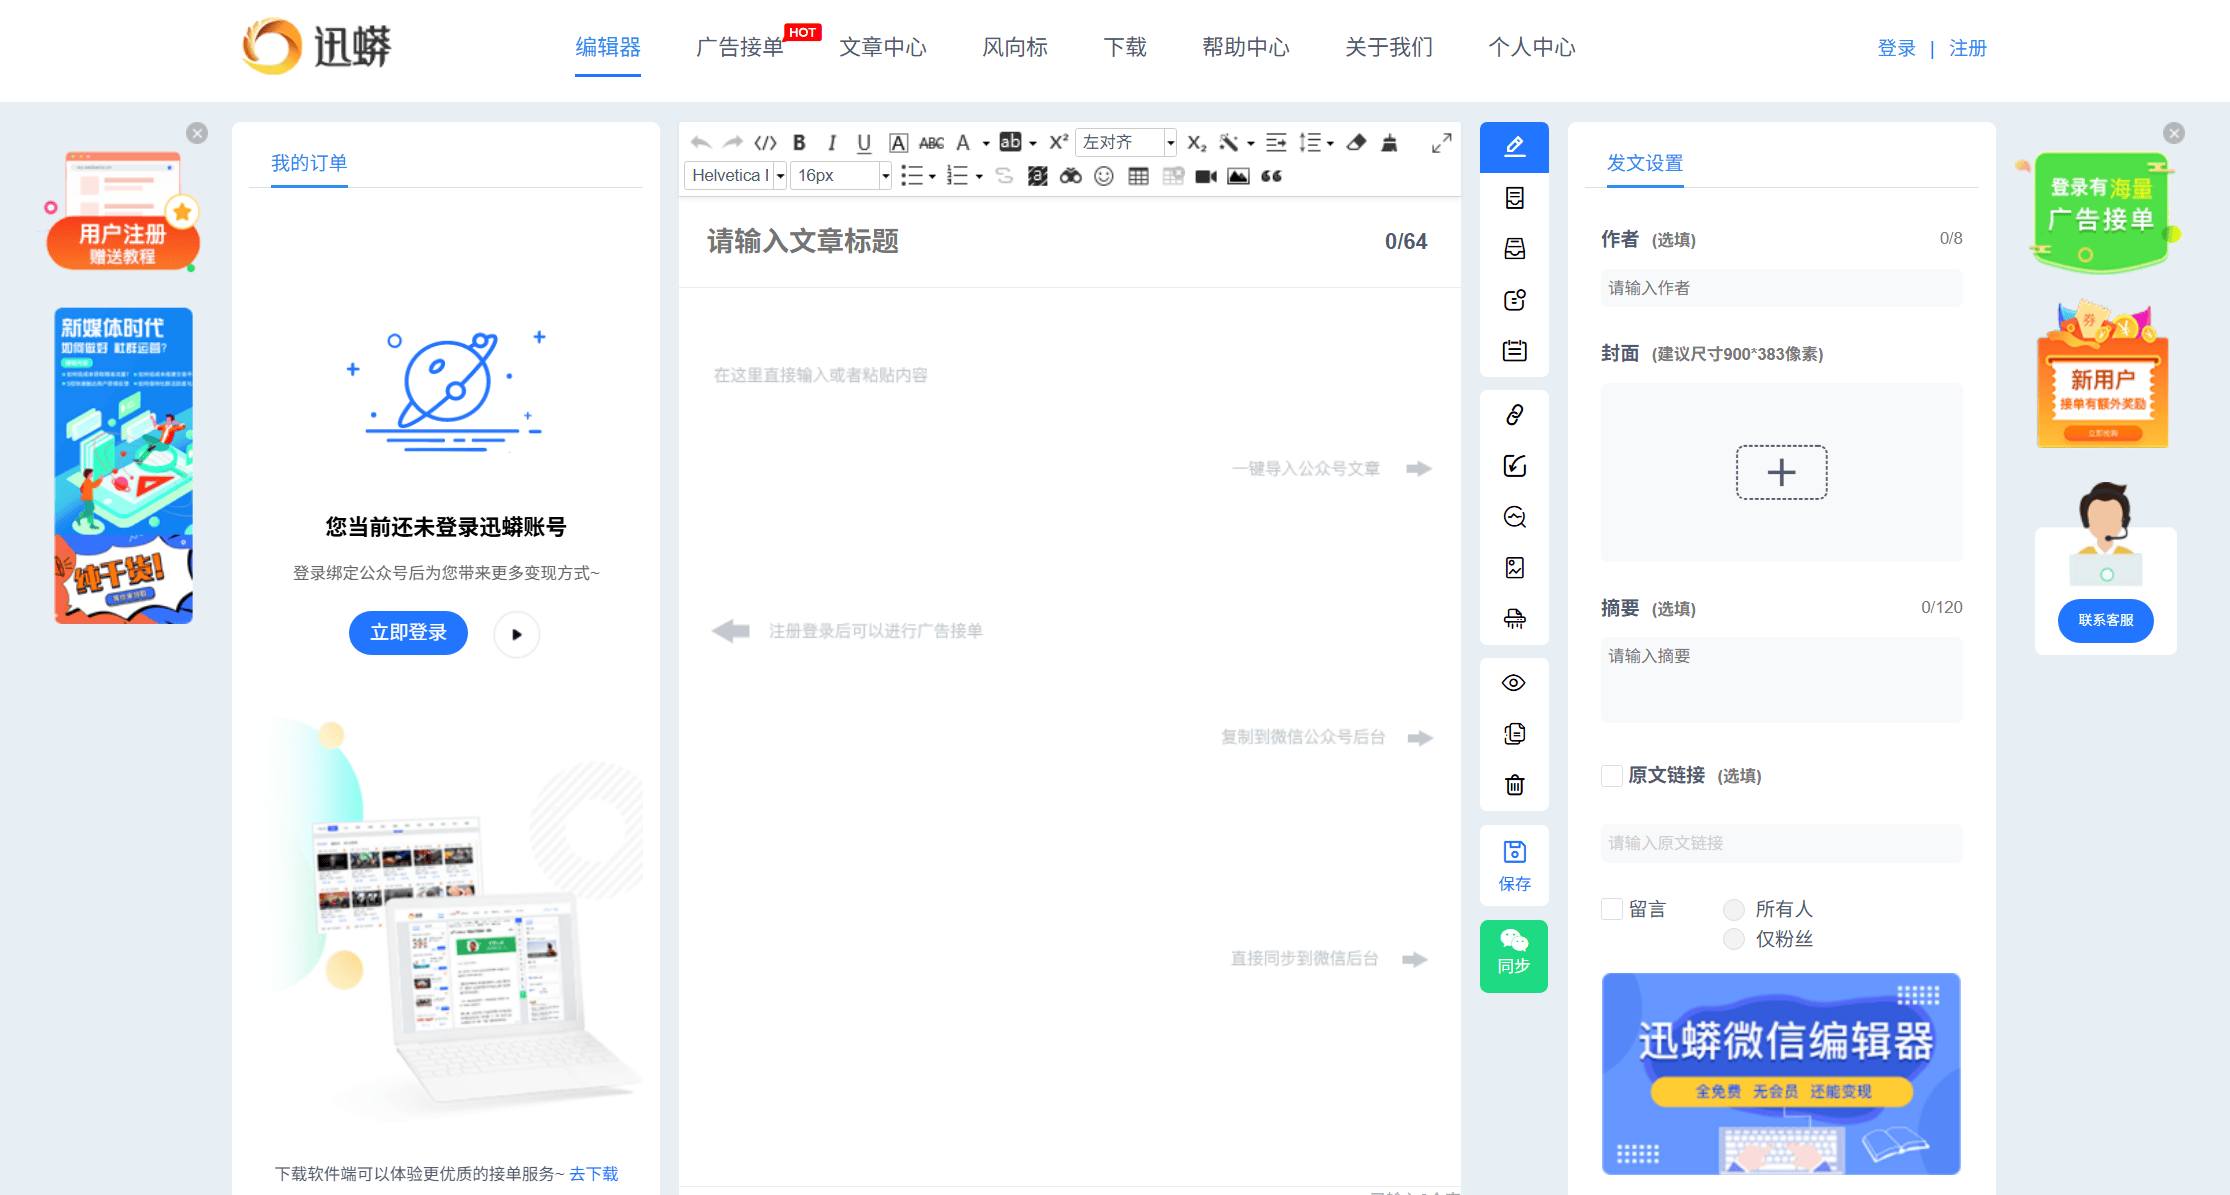Image resolution: width=2230 pixels, height=1195 pixels.
Task: Apply character border to text
Action: point(898,143)
